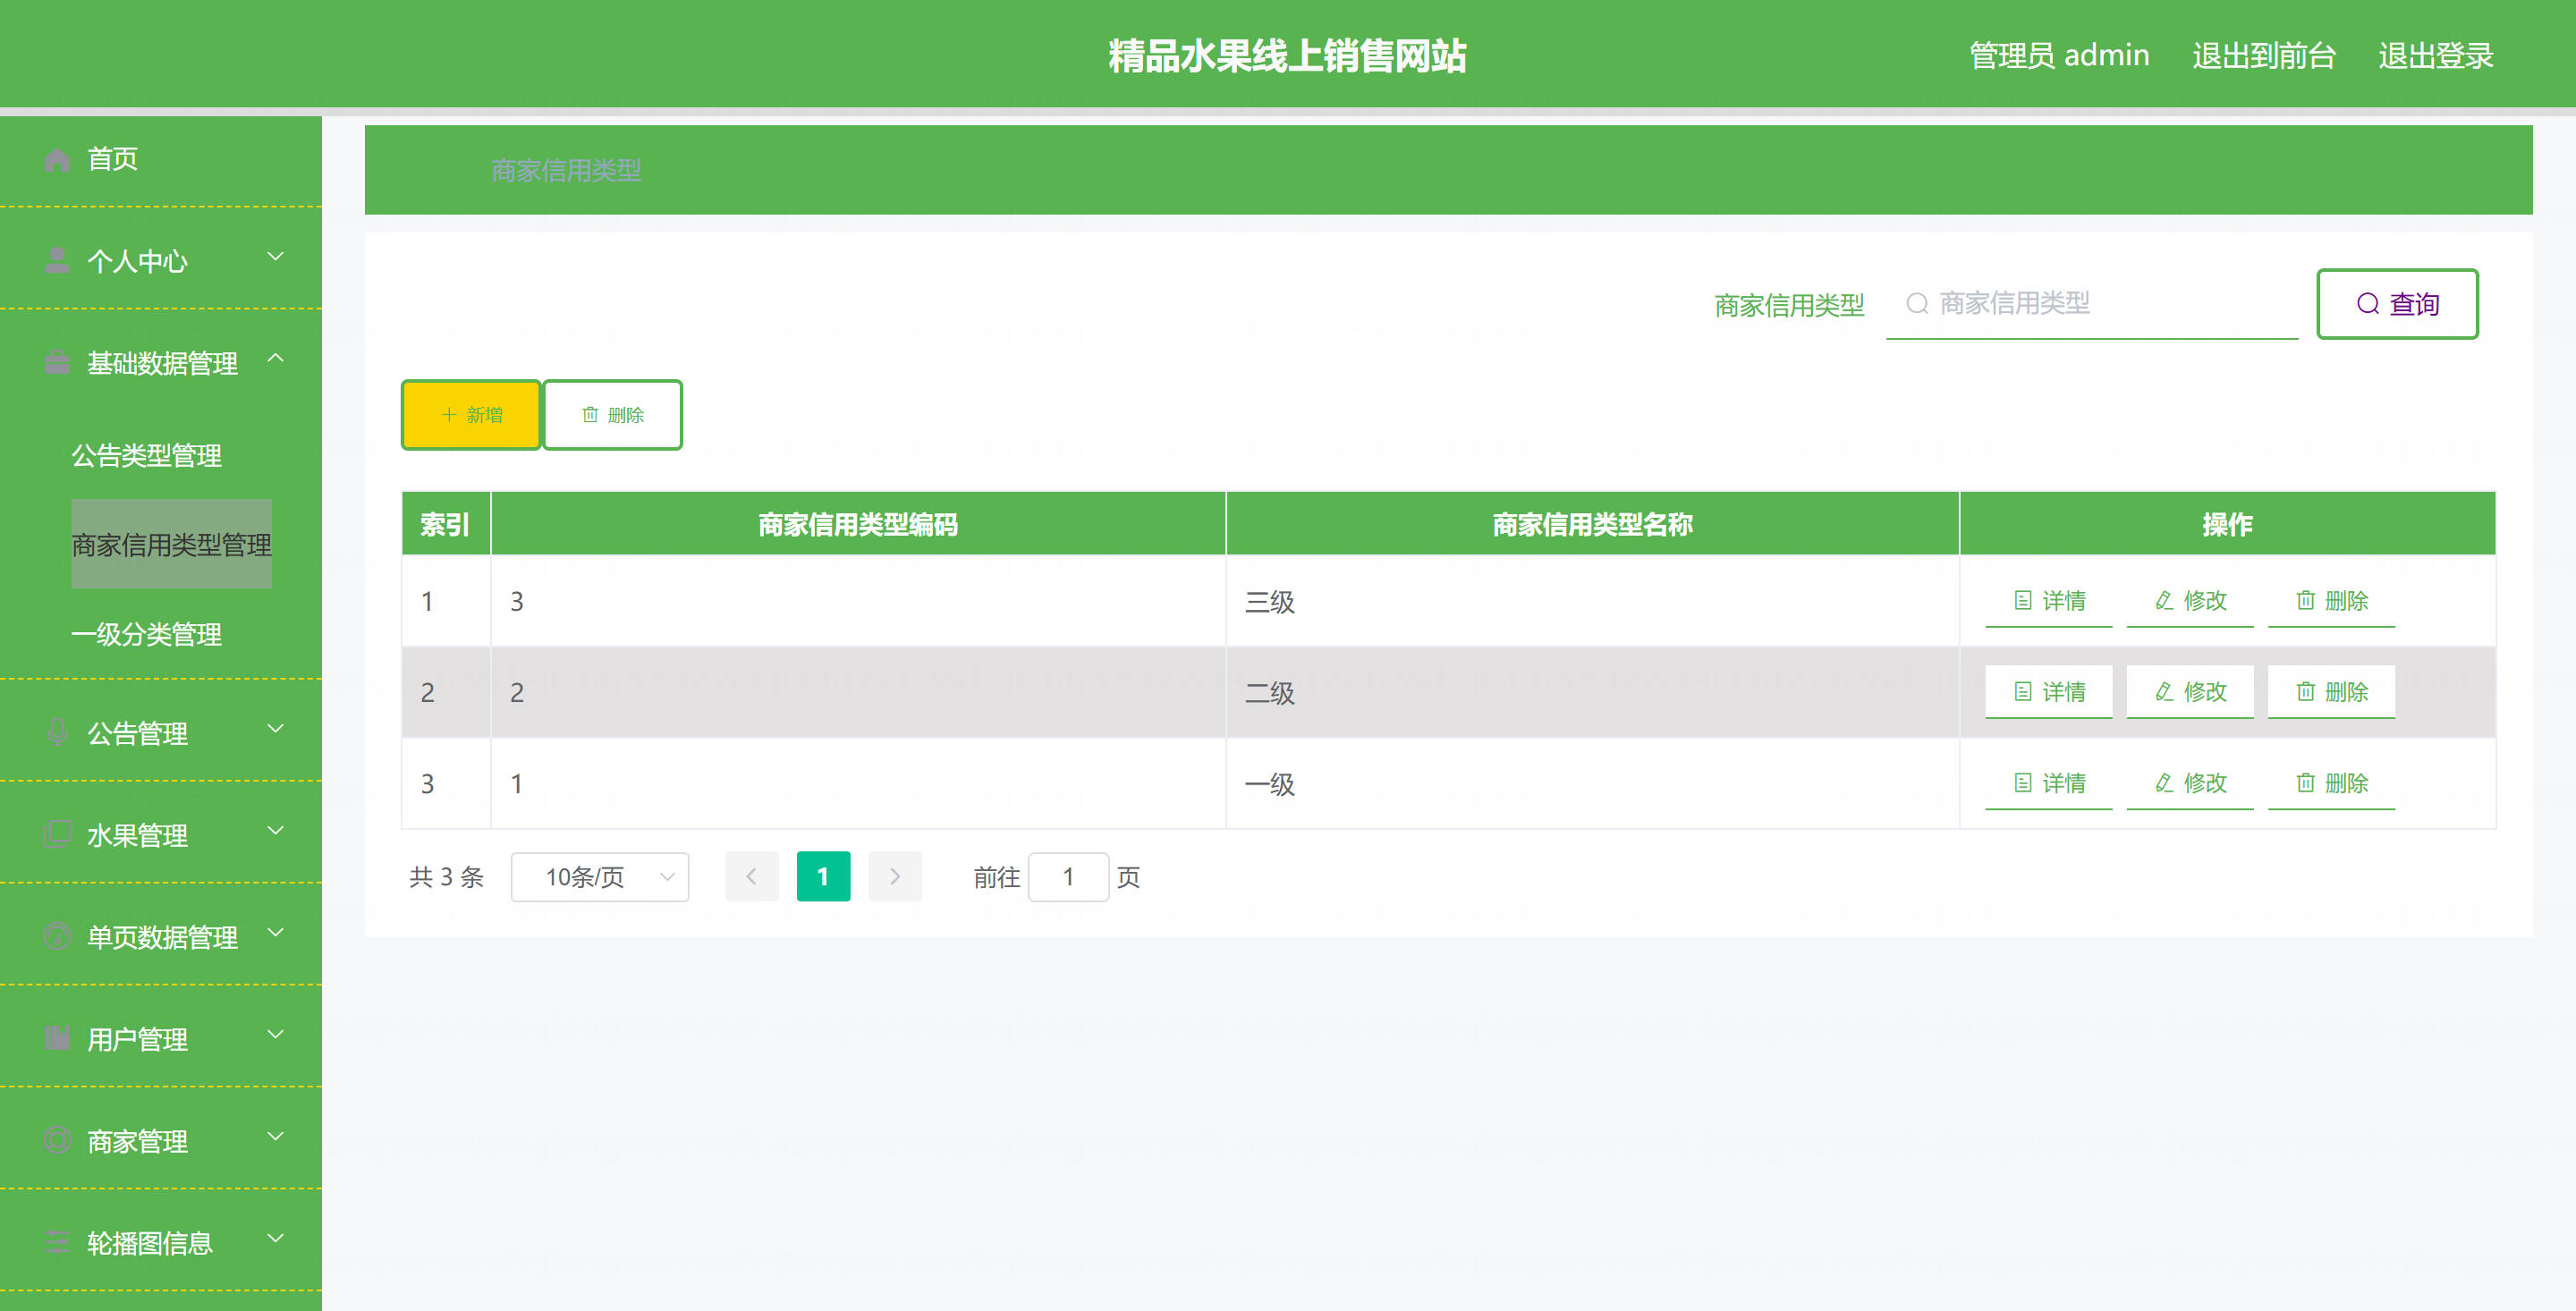
Task: Expand the 公告管理 menu chevron
Action: tap(276, 729)
